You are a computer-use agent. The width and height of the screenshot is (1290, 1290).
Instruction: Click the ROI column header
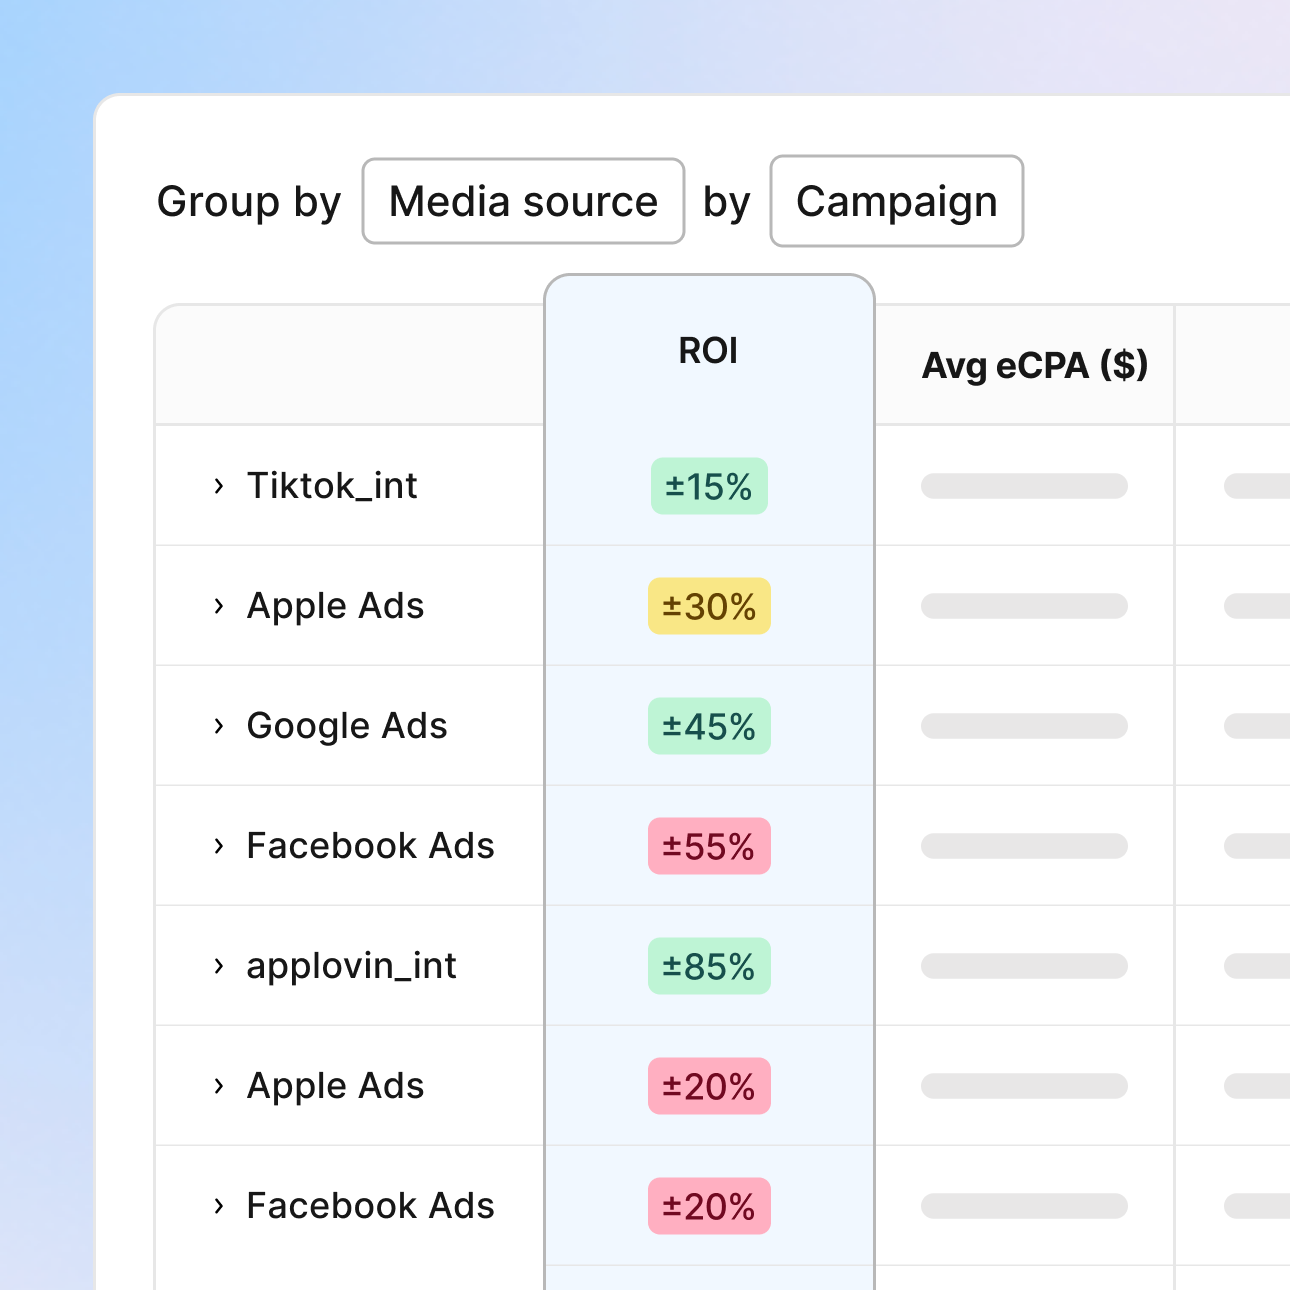pos(709,350)
